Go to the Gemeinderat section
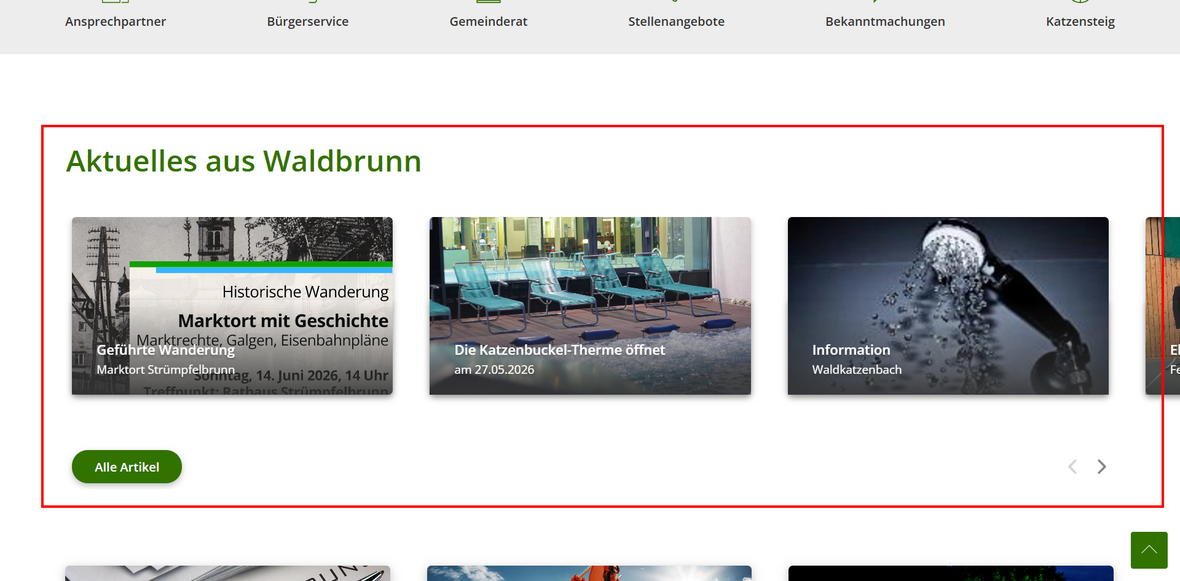Viewport: 1180px width, 581px height. click(488, 21)
